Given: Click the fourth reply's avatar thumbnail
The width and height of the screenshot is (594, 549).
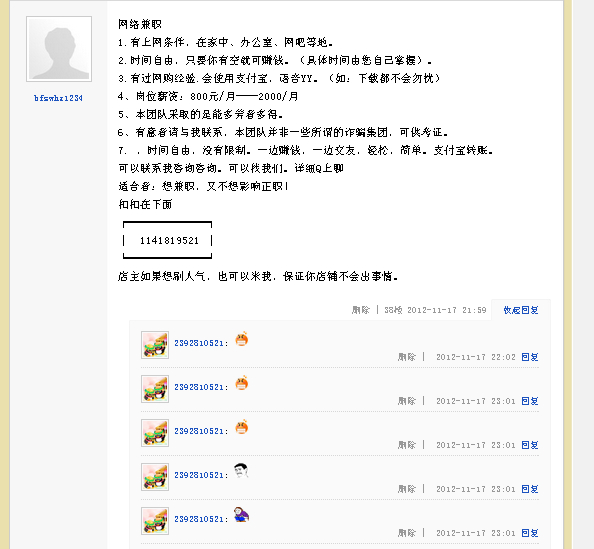Looking at the screenshot, I should click(155, 477).
